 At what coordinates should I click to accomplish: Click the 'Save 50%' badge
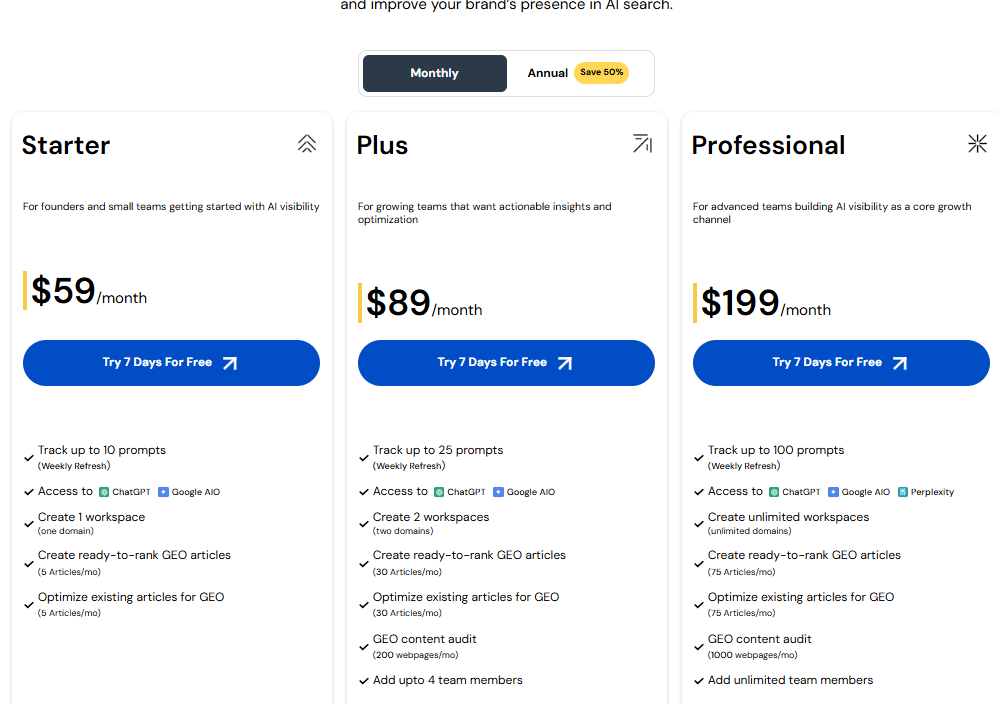pos(601,72)
